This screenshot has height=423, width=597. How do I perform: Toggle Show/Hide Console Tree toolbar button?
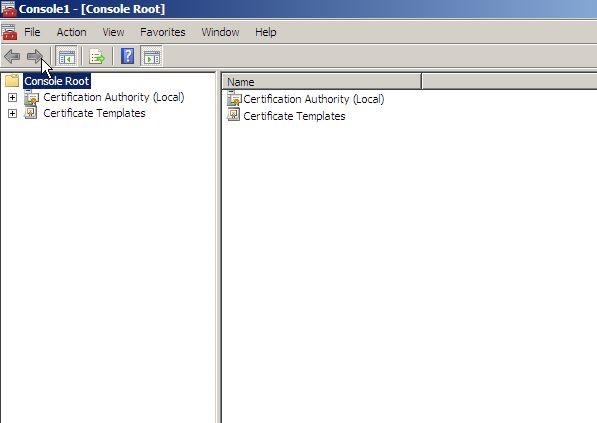pyautogui.click(x=67, y=56)
